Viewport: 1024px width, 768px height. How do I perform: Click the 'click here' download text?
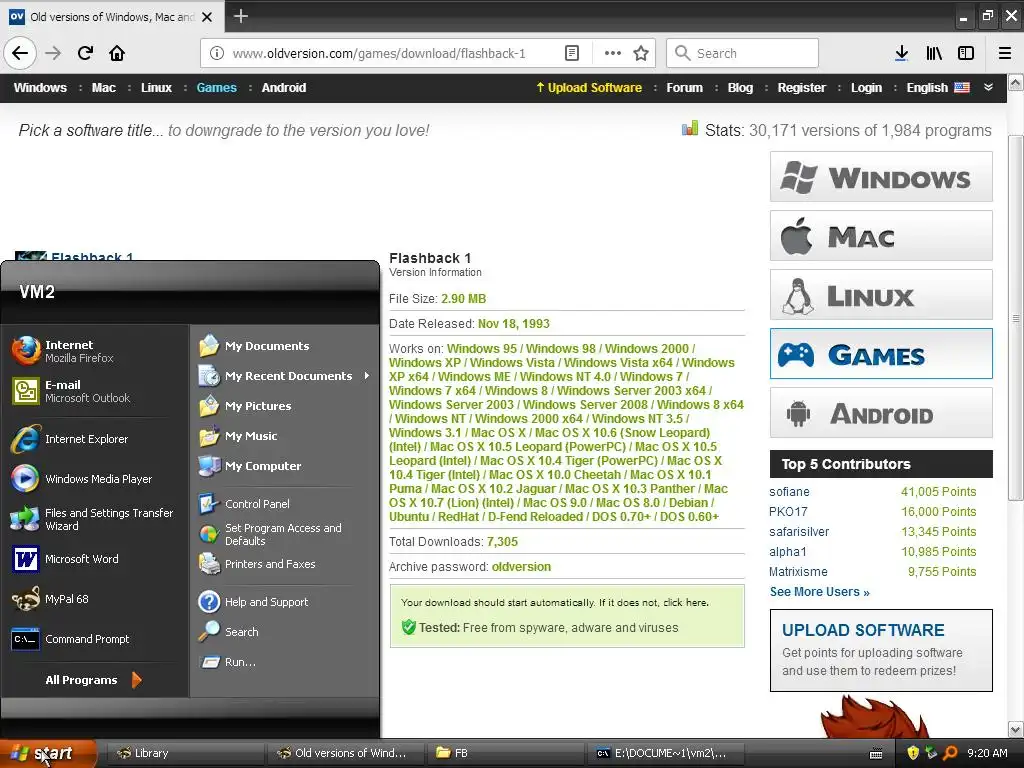(x=685, y=602)
